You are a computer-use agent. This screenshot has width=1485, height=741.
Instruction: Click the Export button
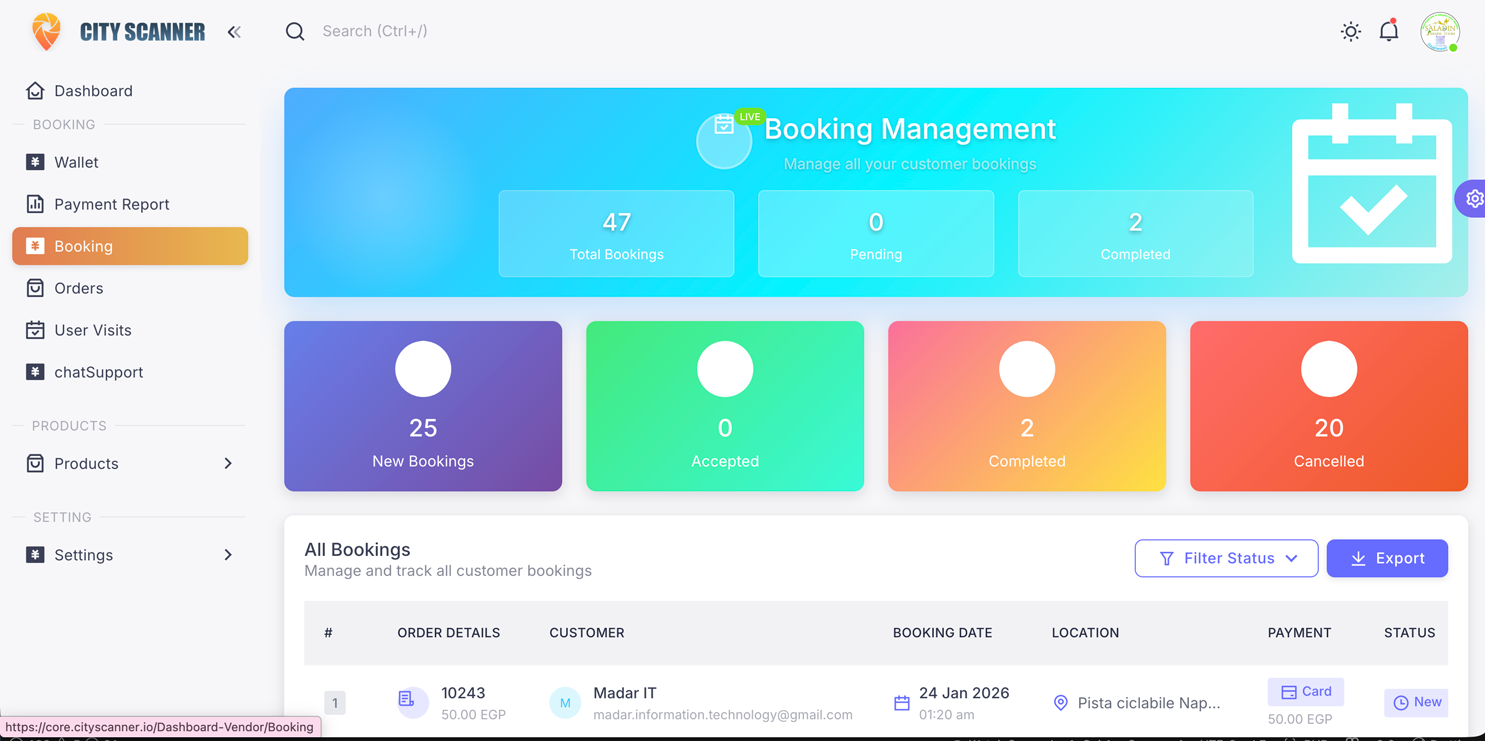(x=1387, y=558)
